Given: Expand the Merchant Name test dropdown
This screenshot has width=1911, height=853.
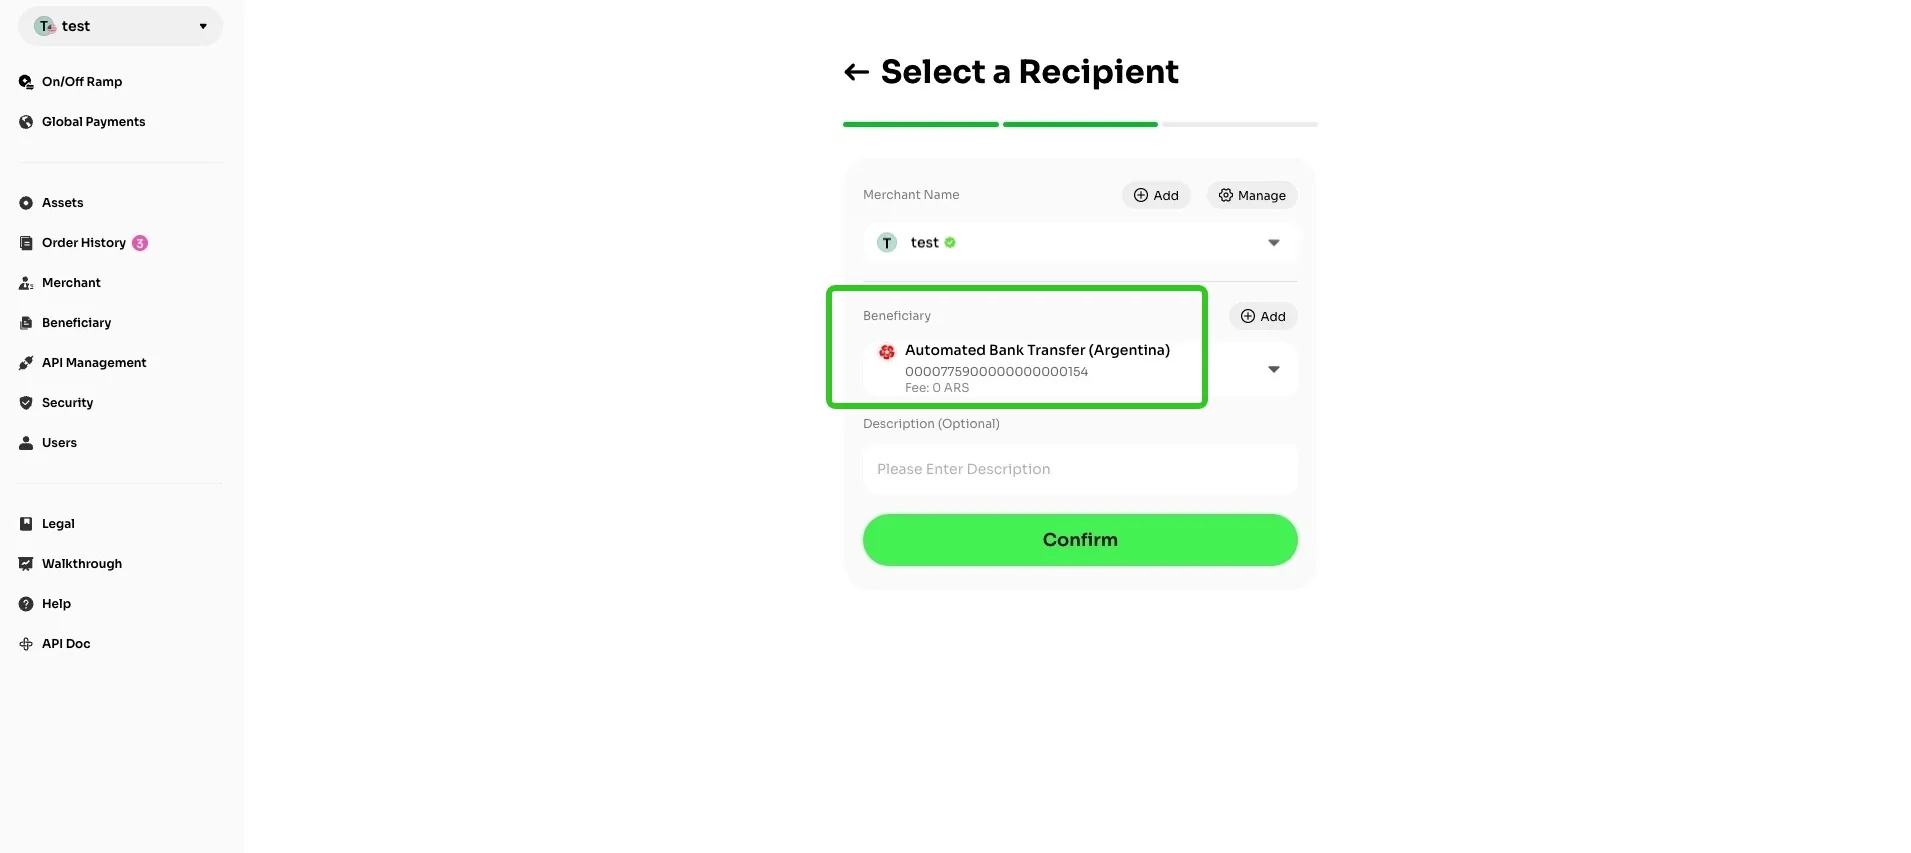Looking at the screenshot, I should (x=1080, y=243).
